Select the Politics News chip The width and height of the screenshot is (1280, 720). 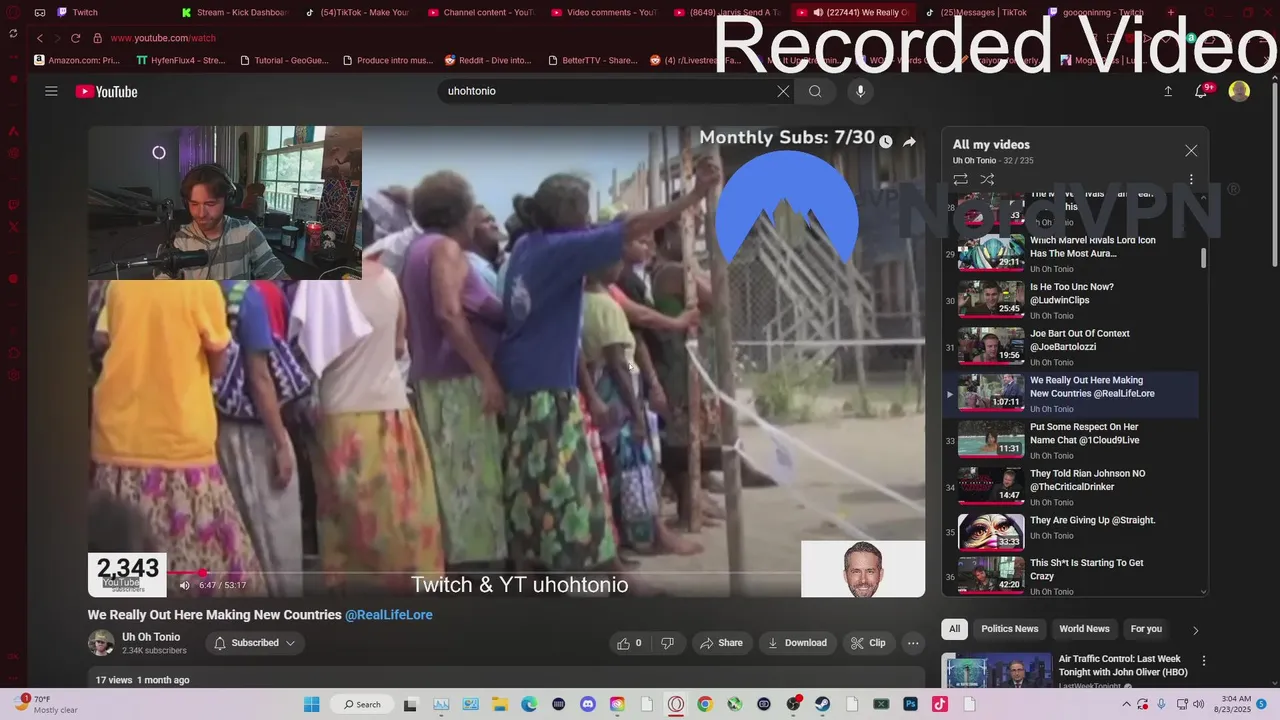tap(1009, 629)
